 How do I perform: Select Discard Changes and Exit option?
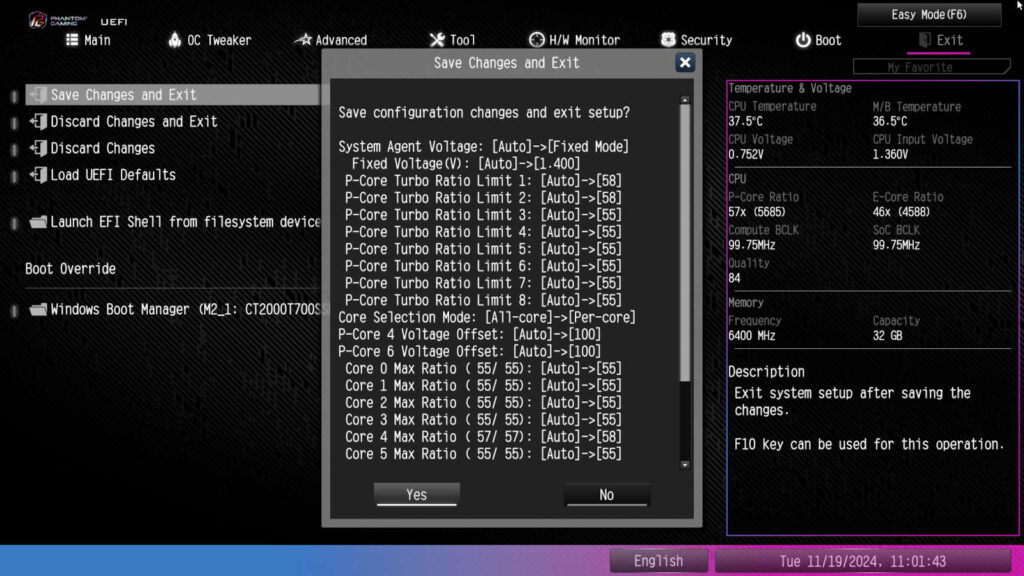(133, 121)
